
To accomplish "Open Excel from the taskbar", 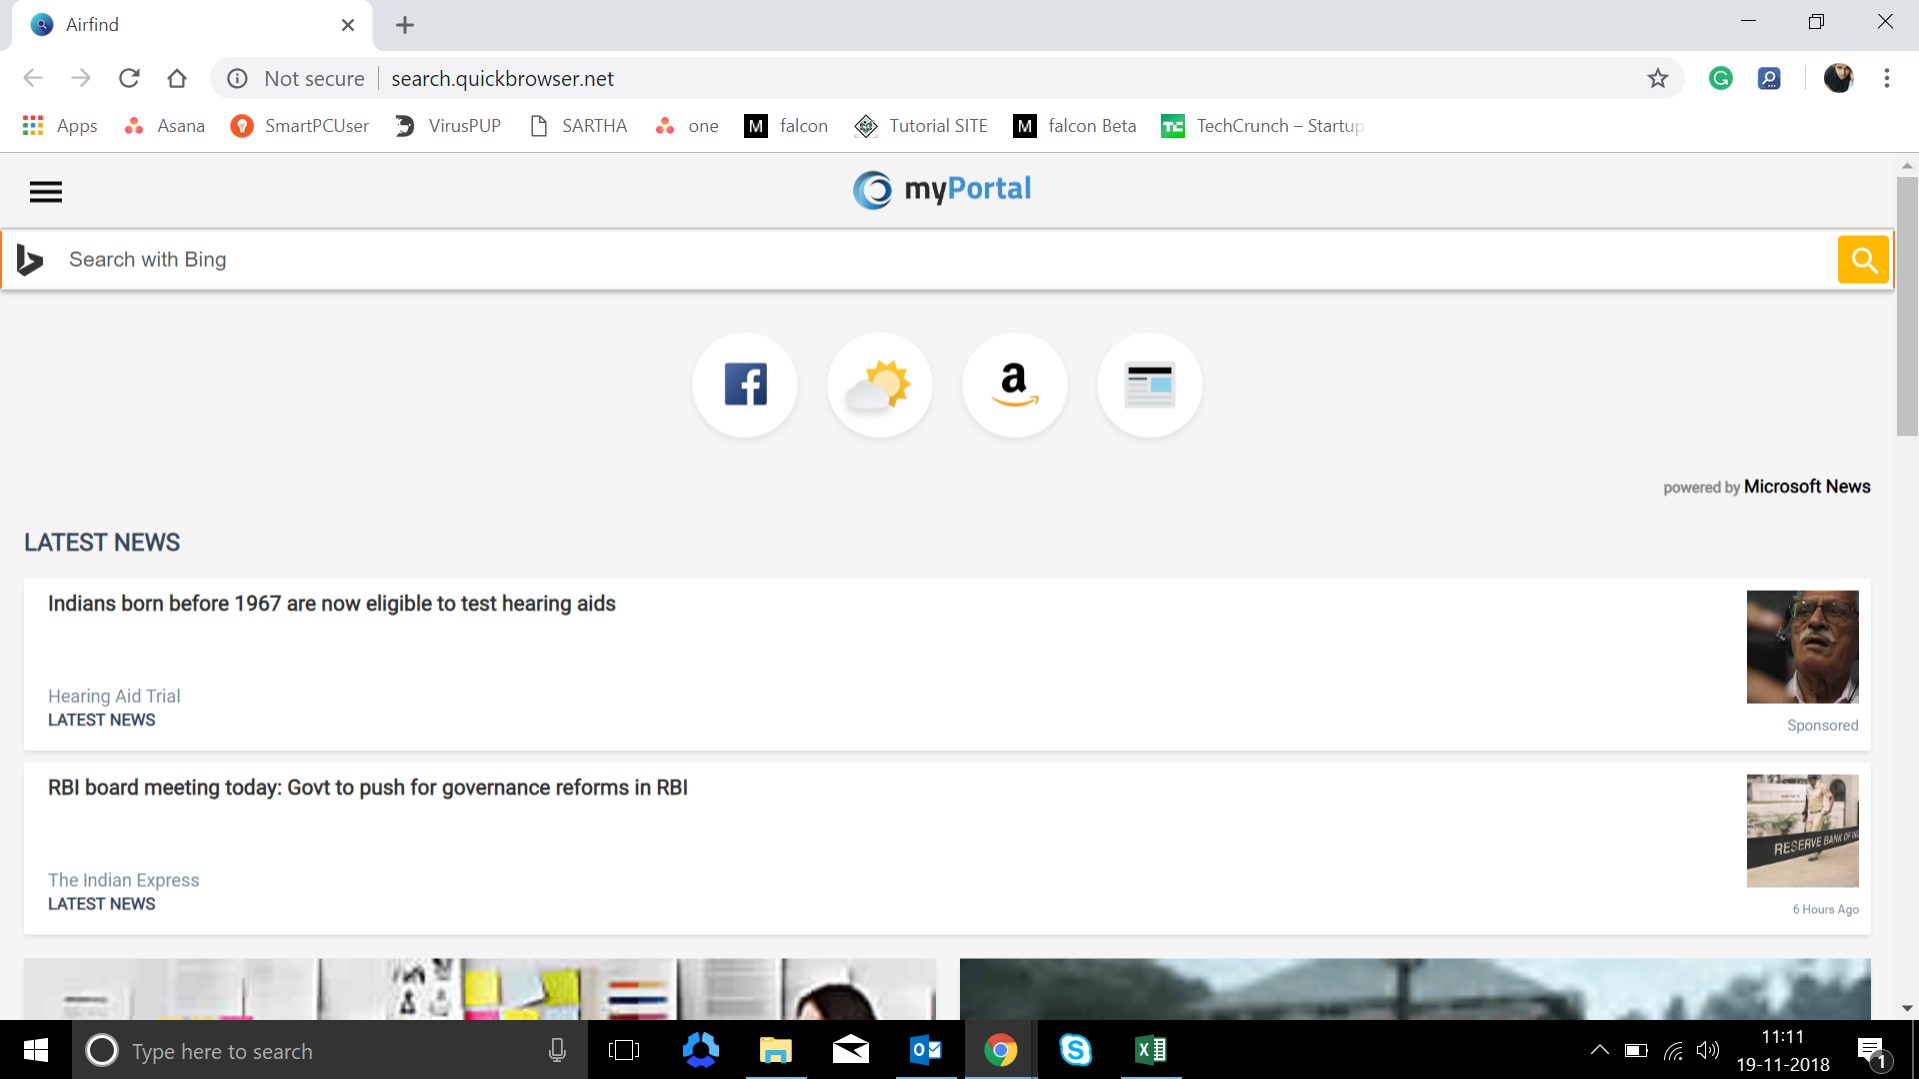I will (x=1151, y=1050).
